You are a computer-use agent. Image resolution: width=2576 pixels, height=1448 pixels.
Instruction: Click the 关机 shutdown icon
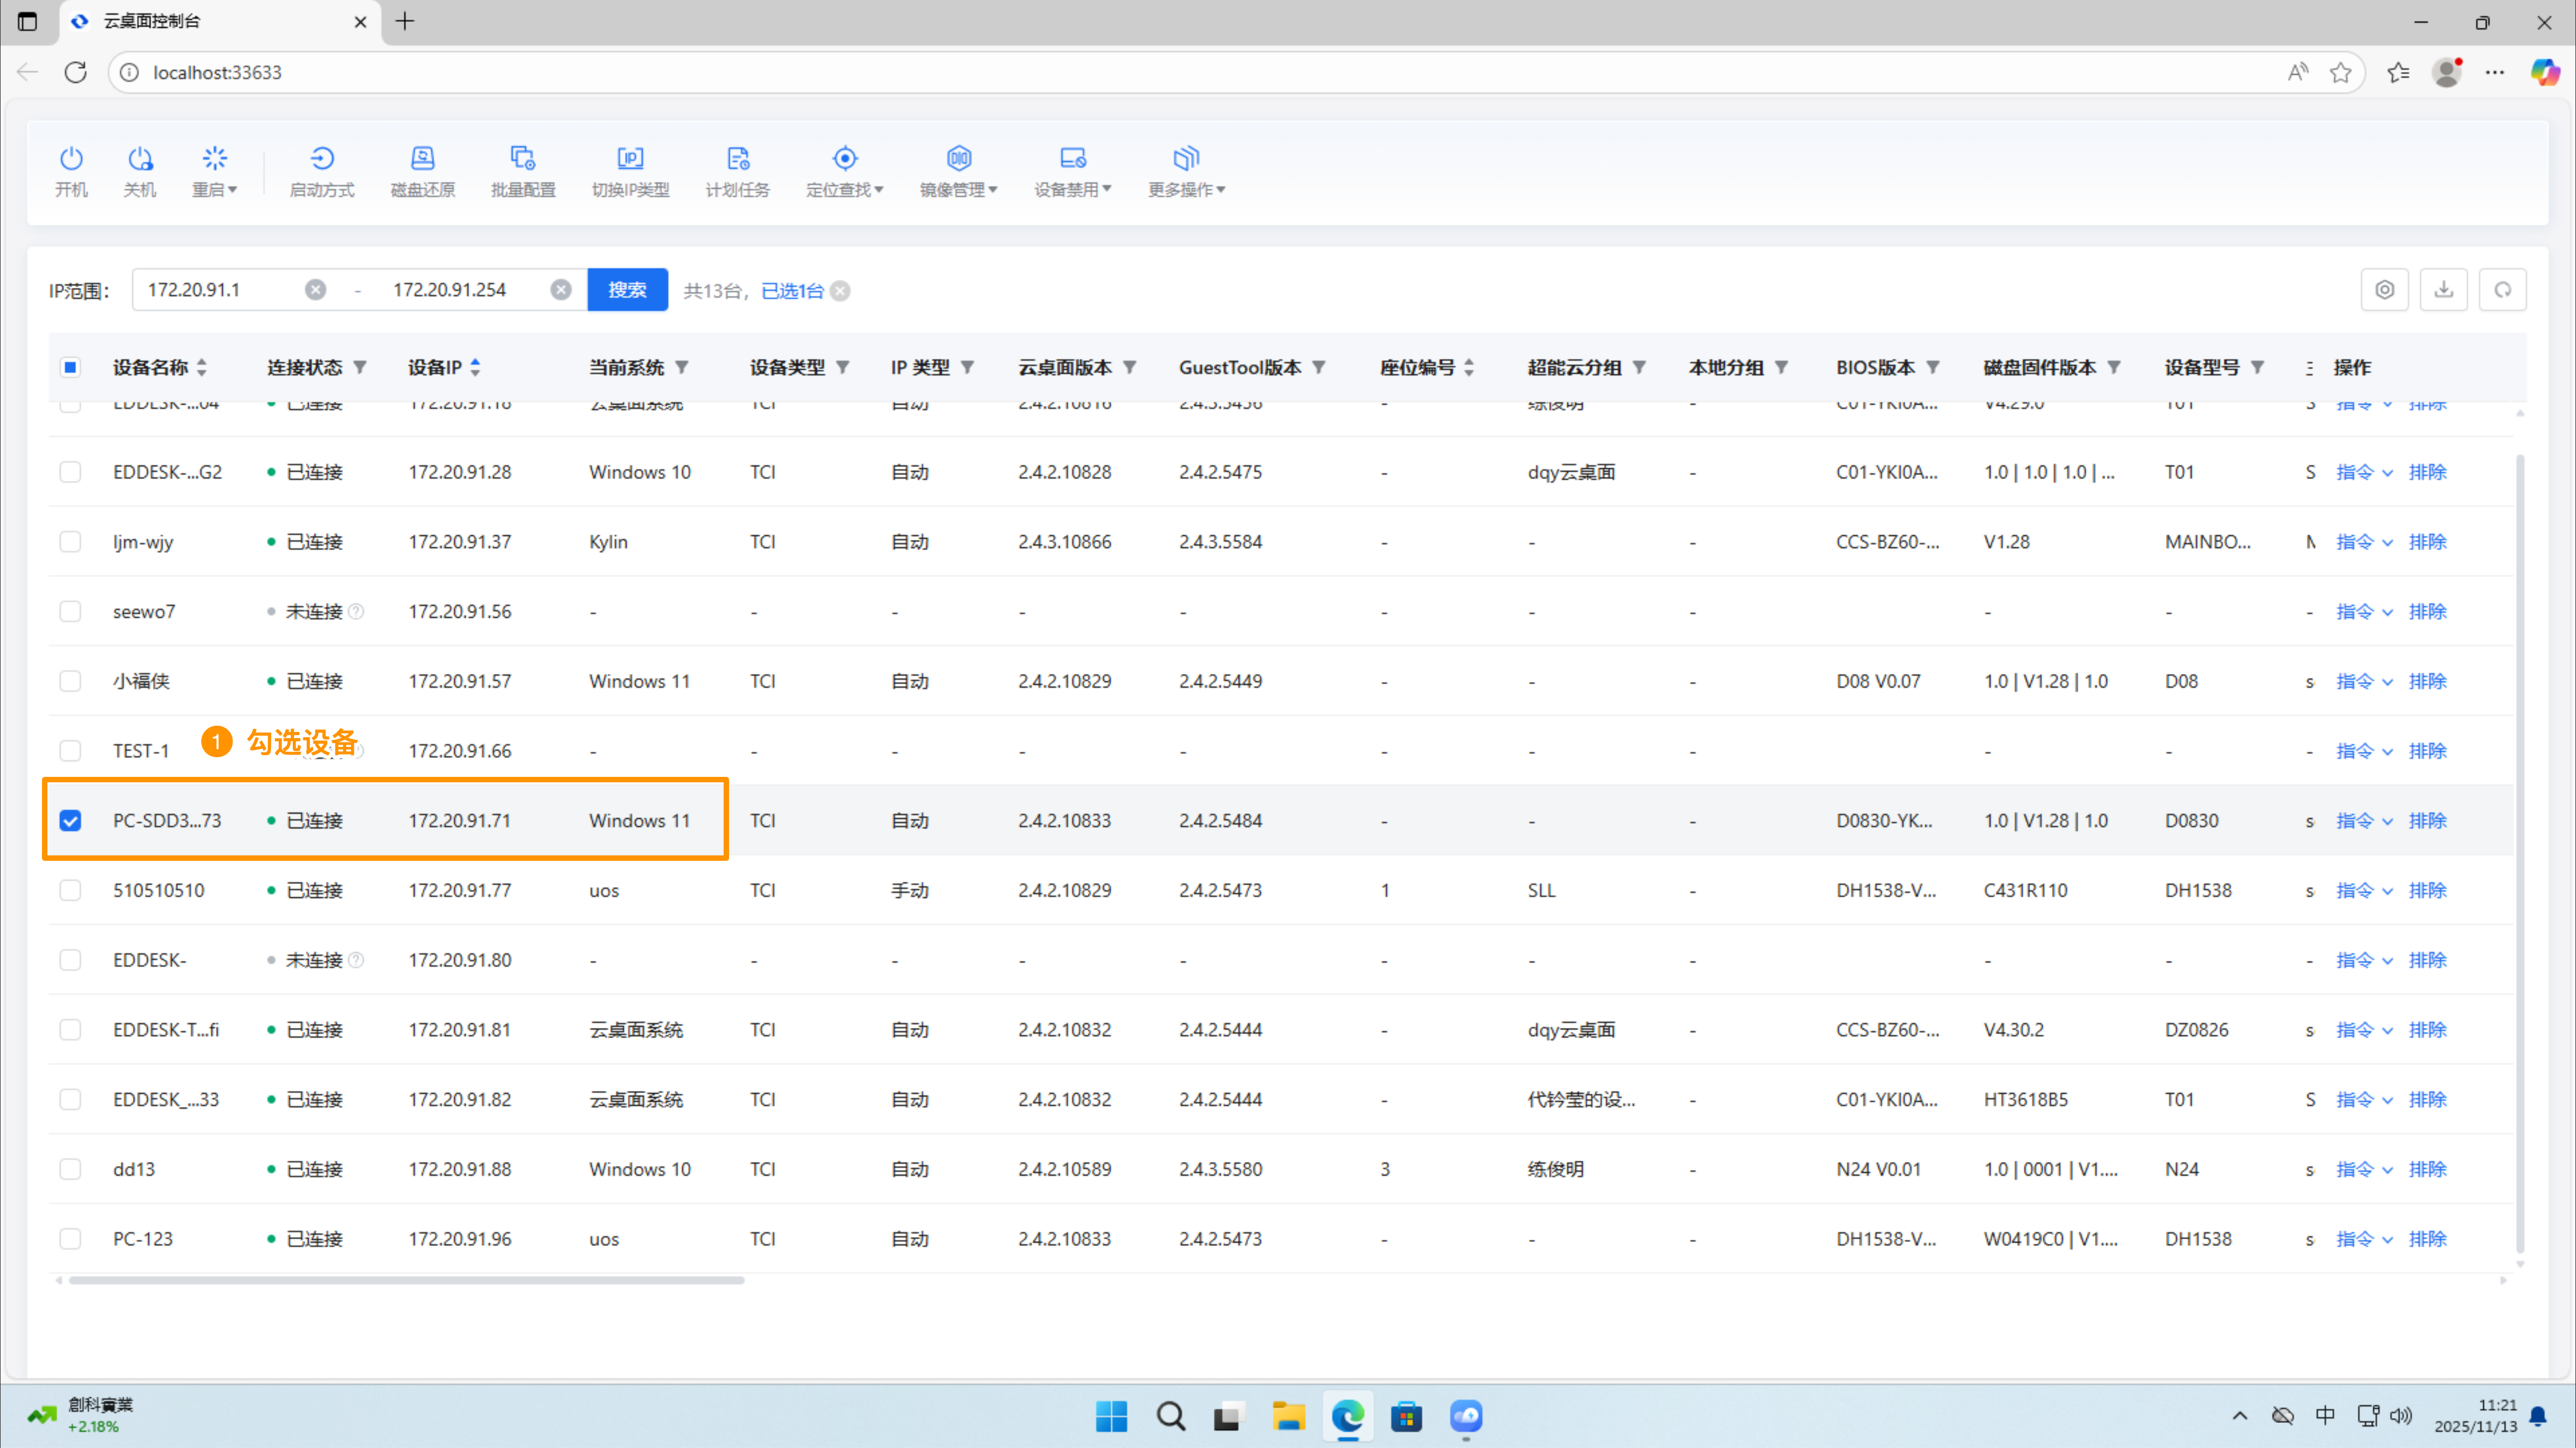click(140, 159)
